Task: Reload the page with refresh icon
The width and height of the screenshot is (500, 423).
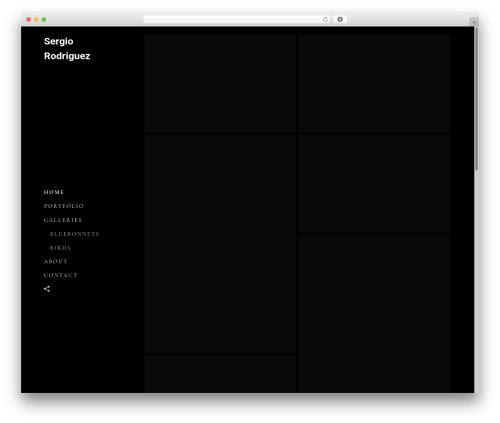Action: pyautogui.click(x=325, y=19)
